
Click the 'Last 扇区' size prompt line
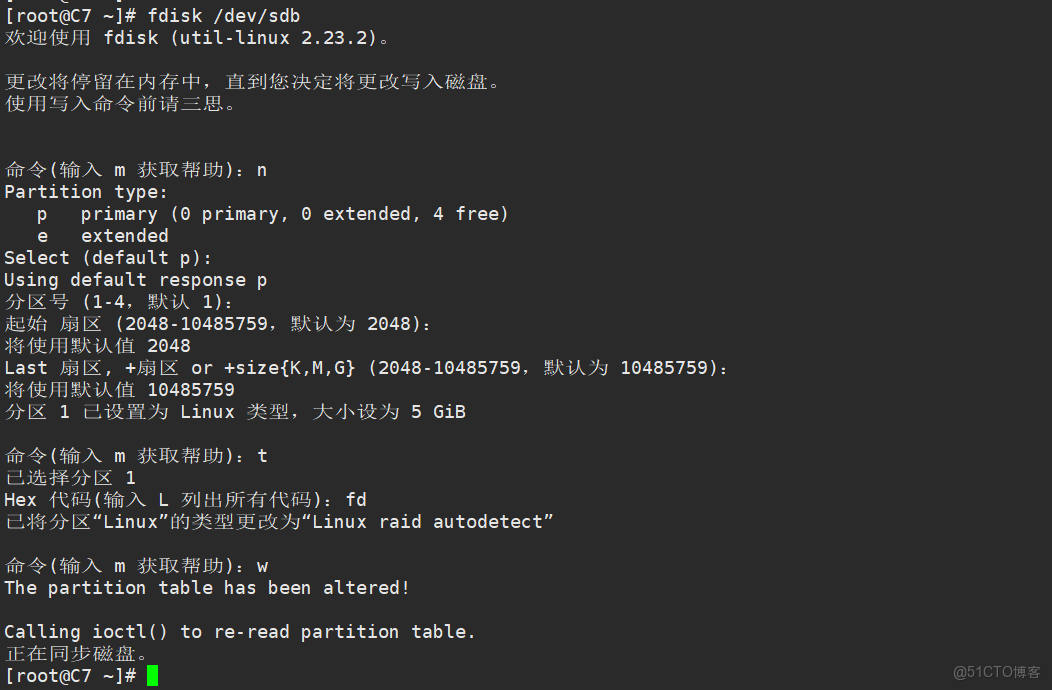pyautogui.click(x=366, y=368)
